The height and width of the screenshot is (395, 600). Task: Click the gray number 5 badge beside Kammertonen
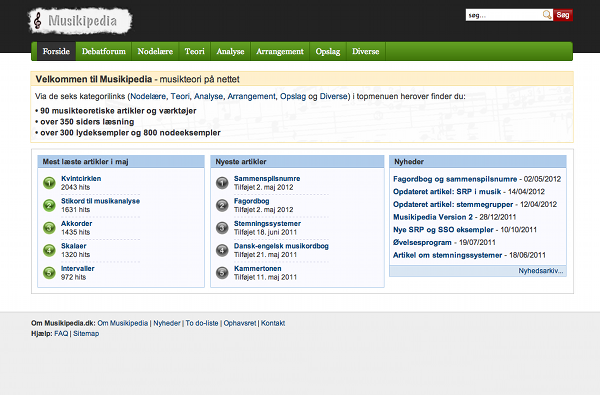(x=222, y=273)
